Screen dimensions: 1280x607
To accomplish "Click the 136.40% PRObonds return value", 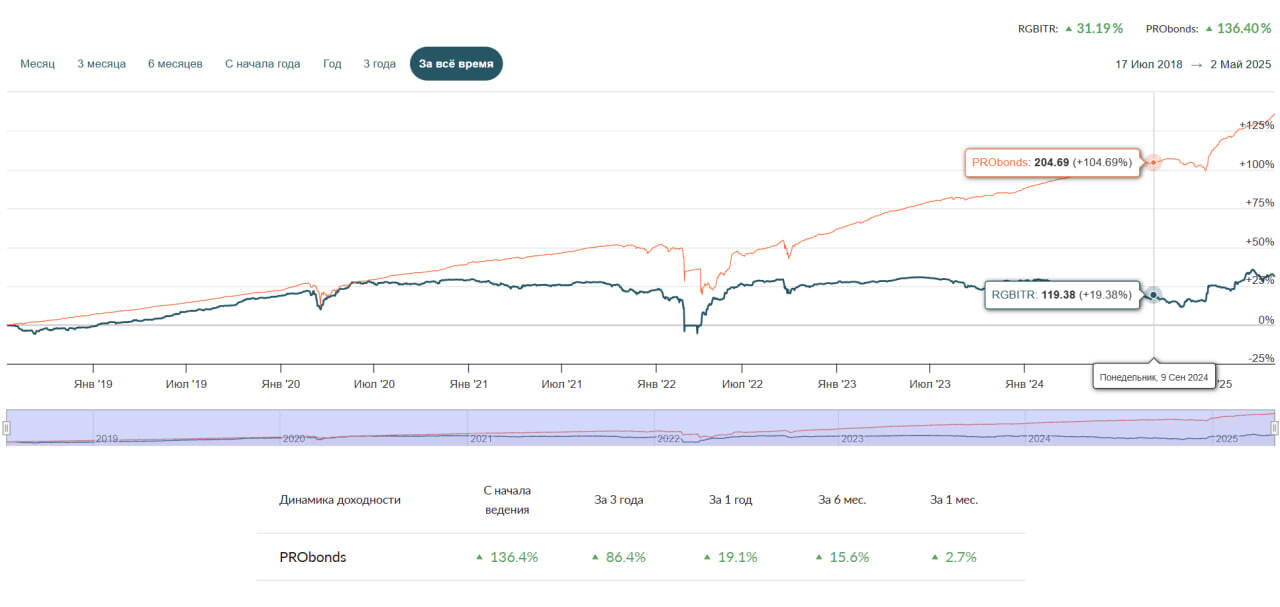I will [x=1244, y=29].
